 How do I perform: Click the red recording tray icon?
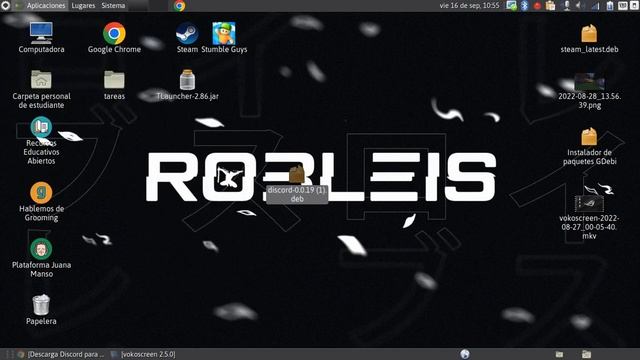(x=537, y=6)
